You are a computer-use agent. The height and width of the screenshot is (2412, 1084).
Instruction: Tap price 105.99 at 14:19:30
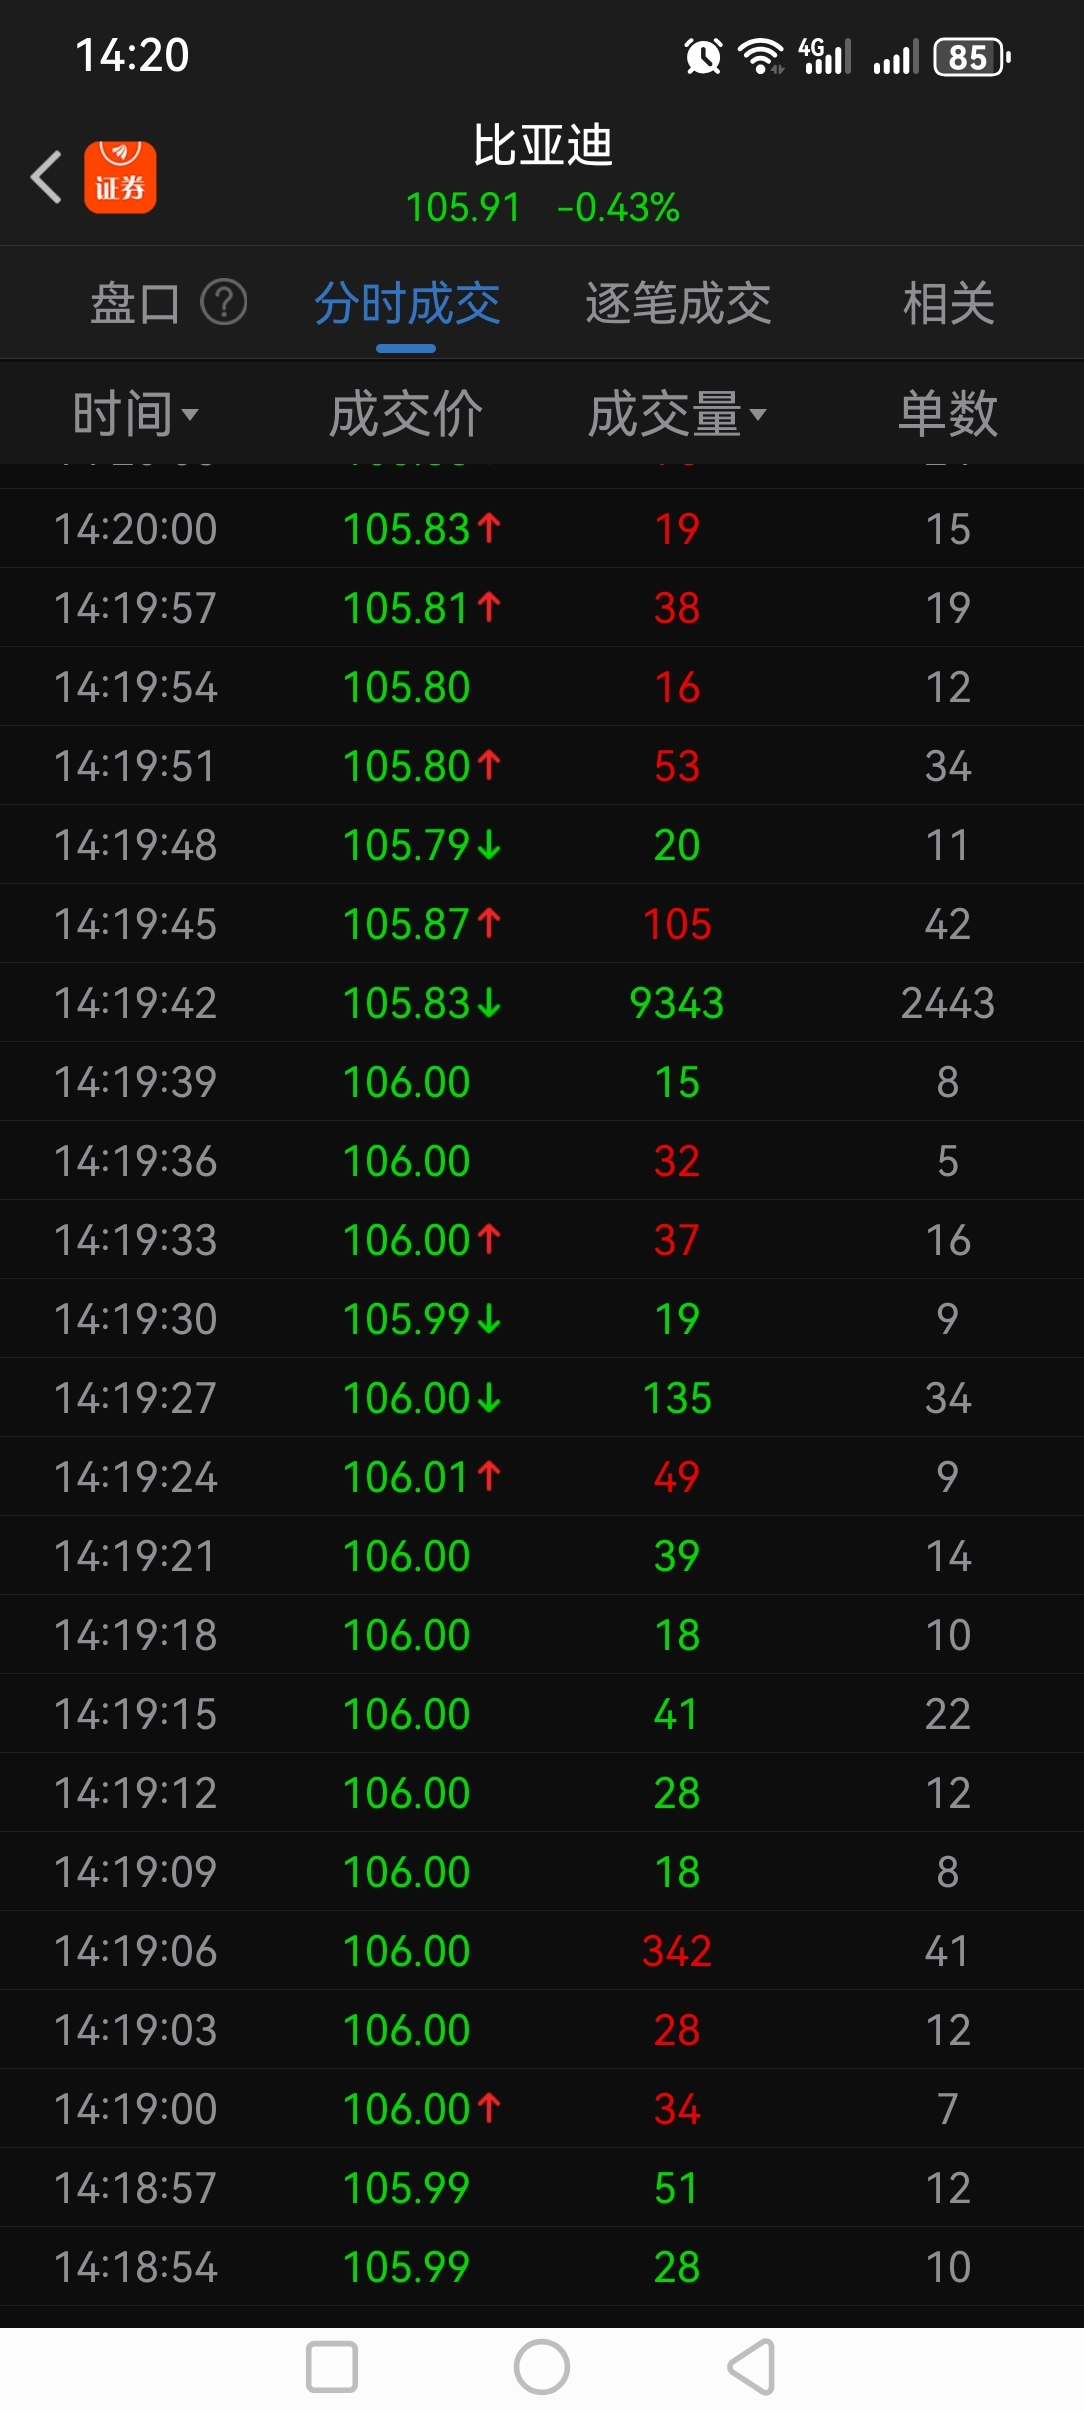click(406, 1319)
